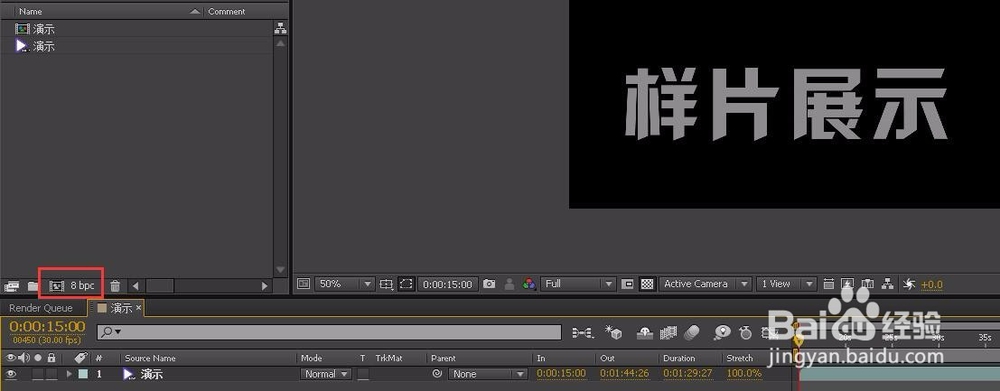
Task: Open the 1 View layout dropdown
Action: (x=786, y=284)
